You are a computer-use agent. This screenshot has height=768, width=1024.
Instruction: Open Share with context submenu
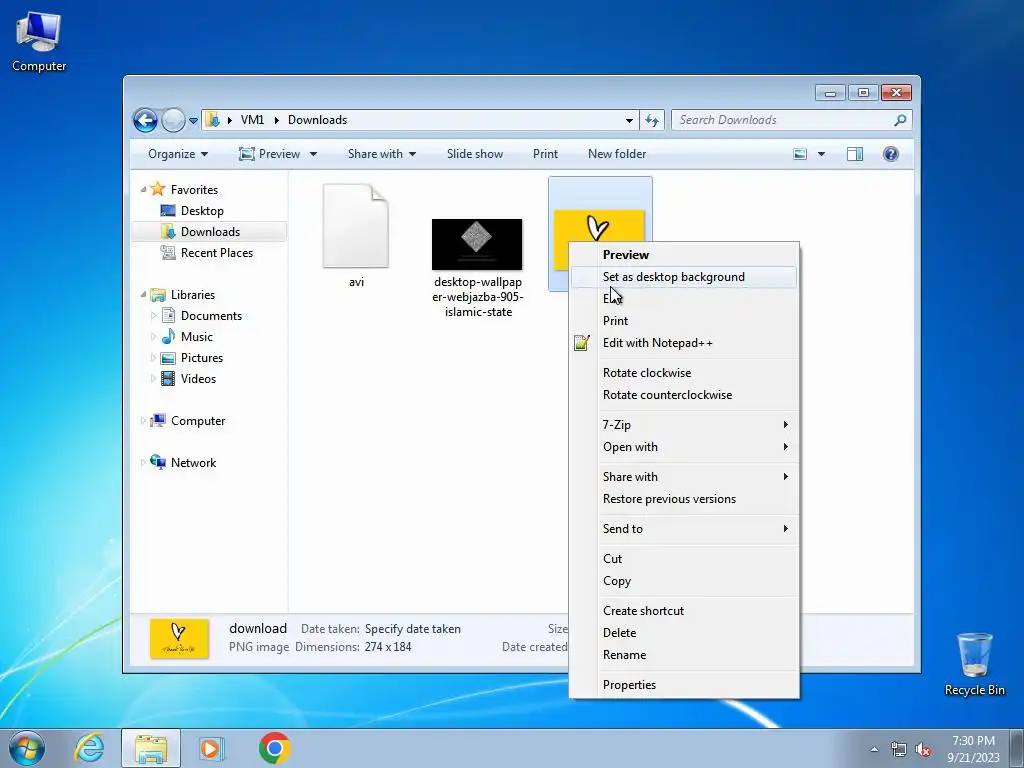click(684, 477)
